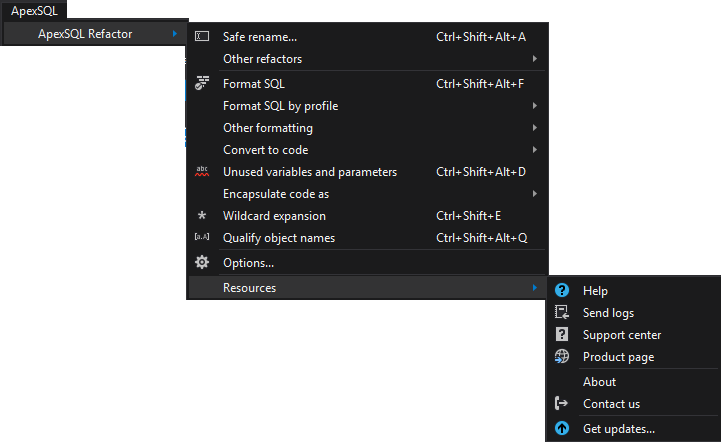Click the Safe rename icon
Image resolution: width=721 pixels, height=442 pixels.
click(x=202, y=36)
